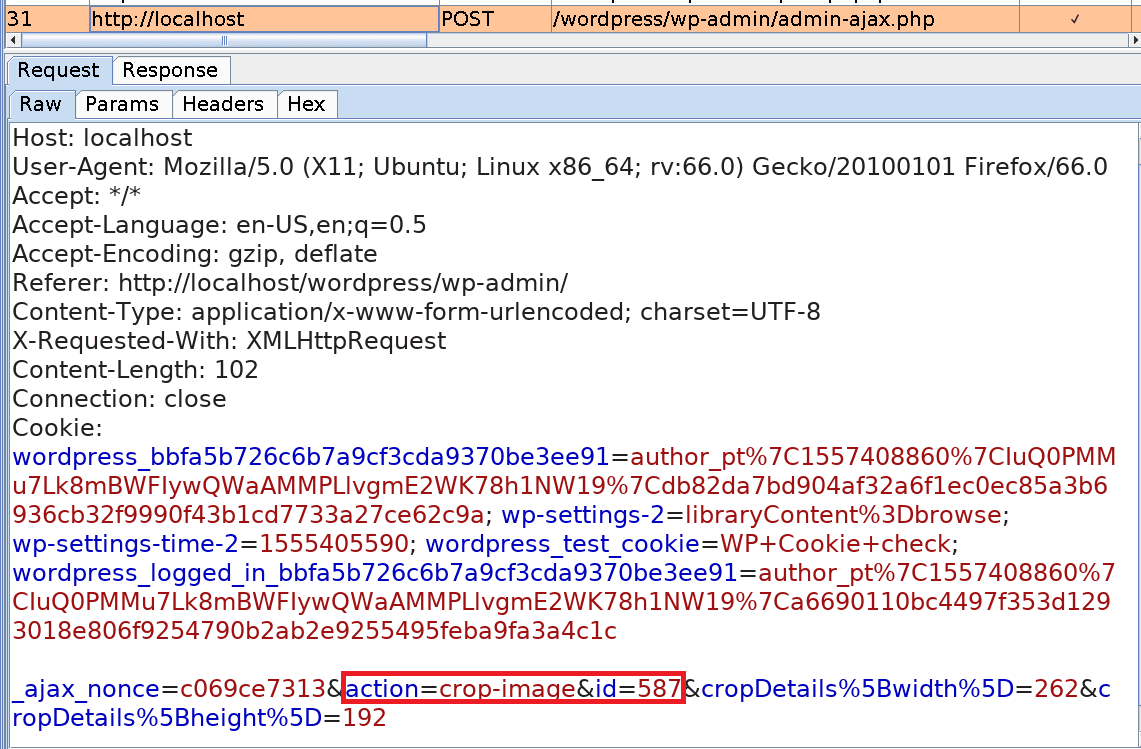This screenshot has height=749, width=1141.
Task: Select the checkmark in row 31
Action: coord(1075,18)
